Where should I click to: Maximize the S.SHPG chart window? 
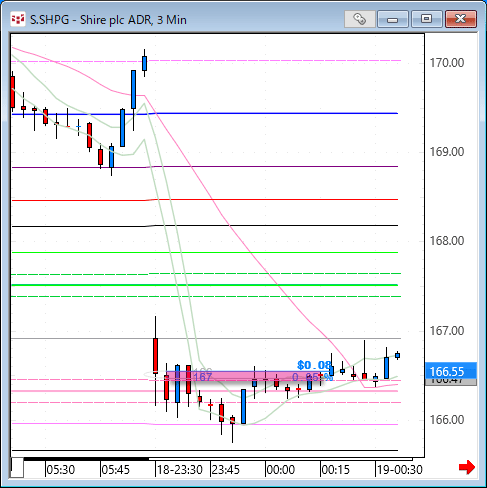(427, 19)
